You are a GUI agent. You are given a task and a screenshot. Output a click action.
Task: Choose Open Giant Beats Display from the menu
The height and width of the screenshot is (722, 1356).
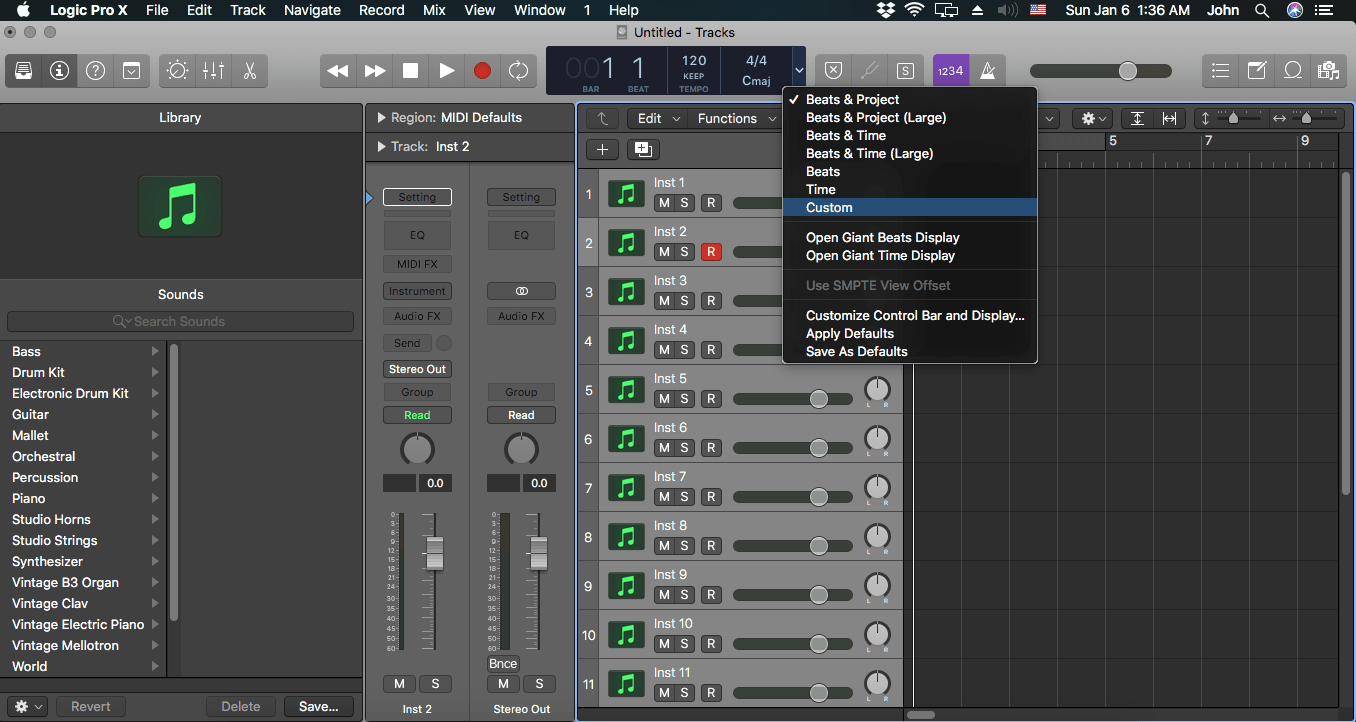click(884, 238)
